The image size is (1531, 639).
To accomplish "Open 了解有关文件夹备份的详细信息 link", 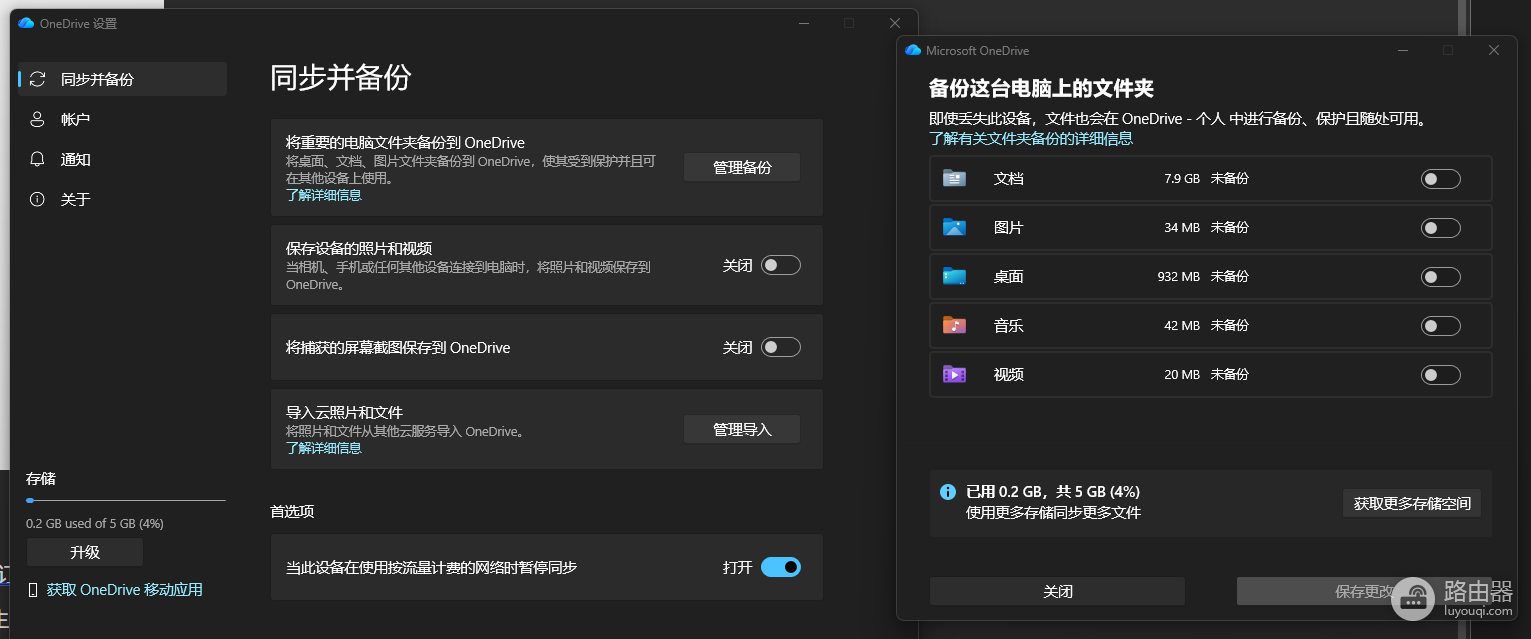I will point(1031,139).
